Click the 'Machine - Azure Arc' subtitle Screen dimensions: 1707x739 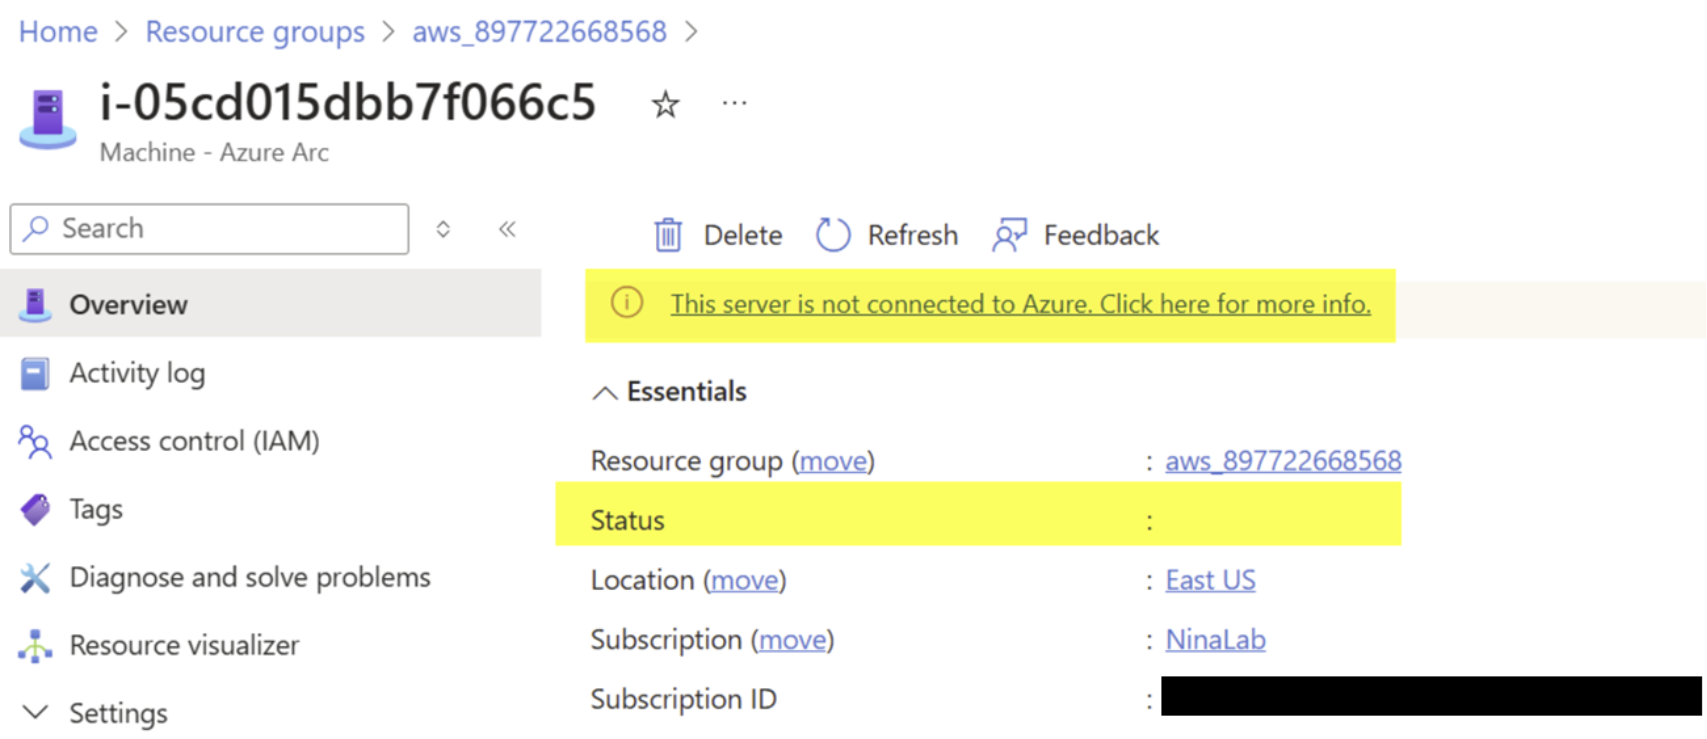[214, 153]
